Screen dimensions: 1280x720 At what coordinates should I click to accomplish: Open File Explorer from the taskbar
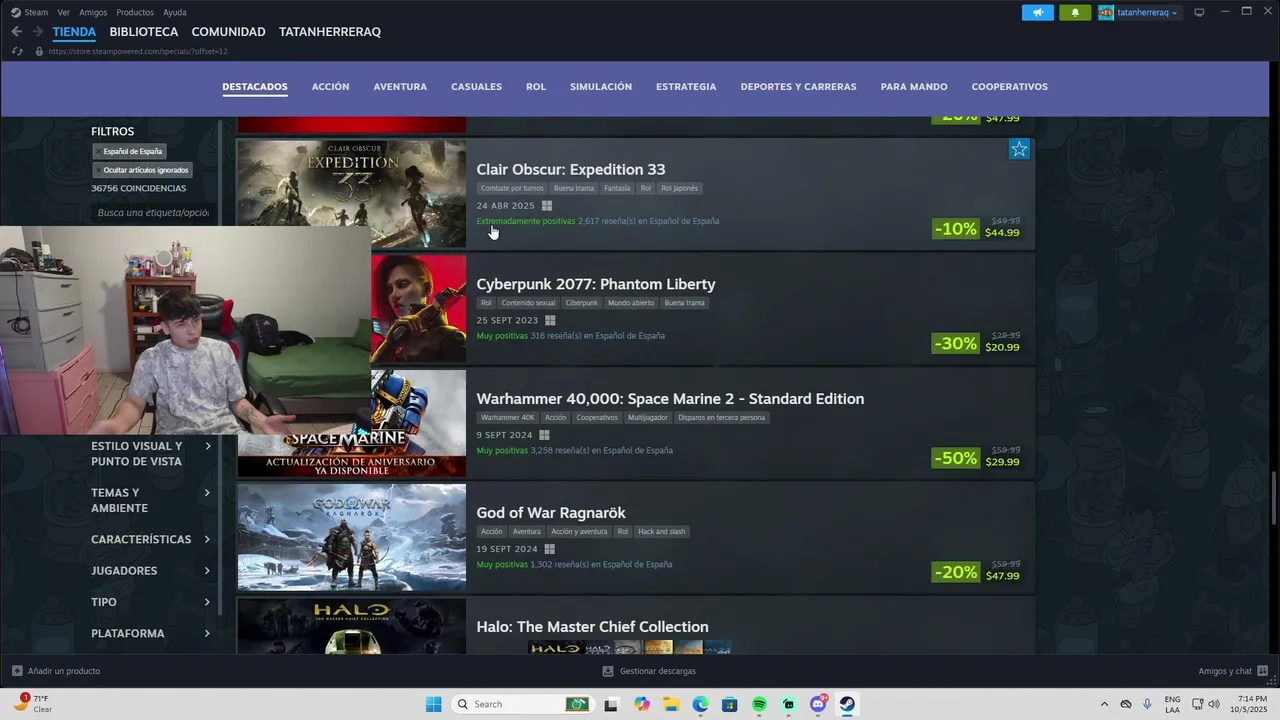[x=671, y=704]
